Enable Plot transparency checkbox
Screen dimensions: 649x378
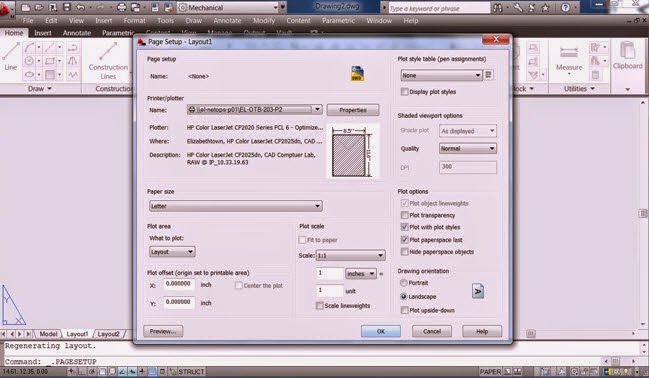coord(405,215)
